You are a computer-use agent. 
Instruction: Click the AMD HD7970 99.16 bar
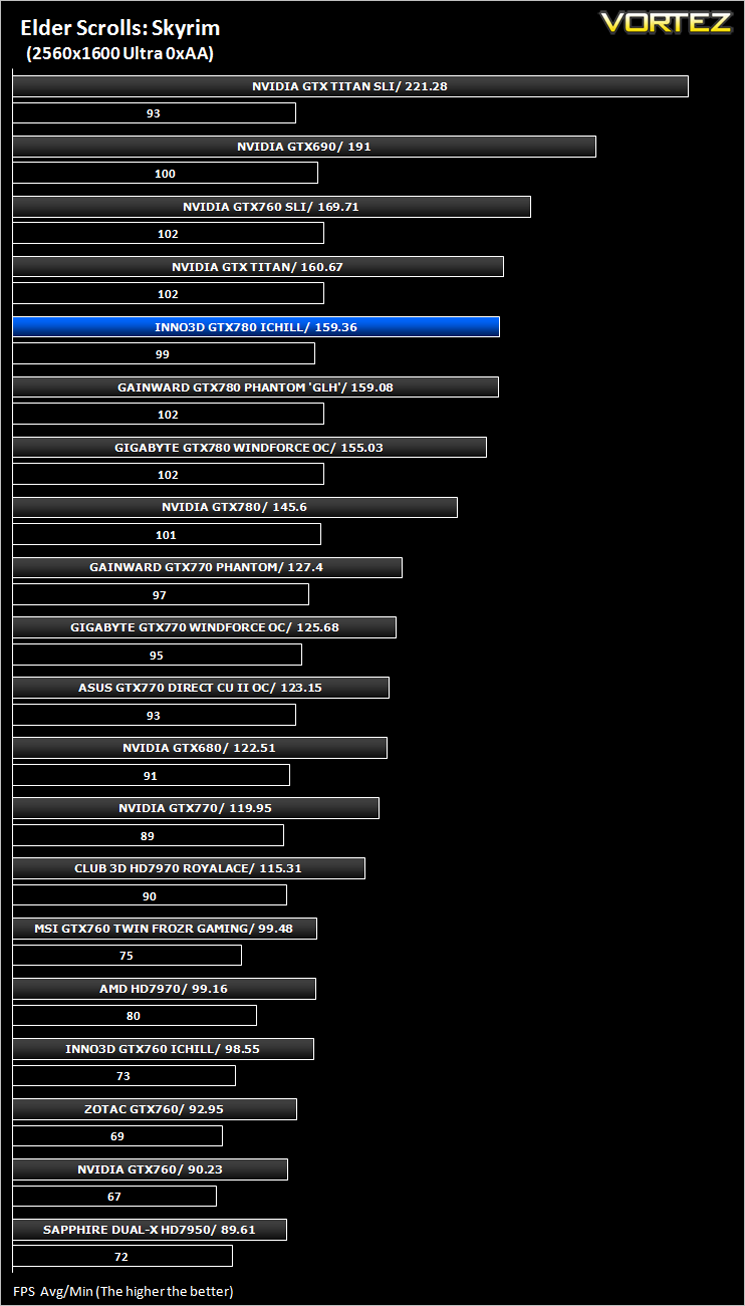click(x=164, y=988)
